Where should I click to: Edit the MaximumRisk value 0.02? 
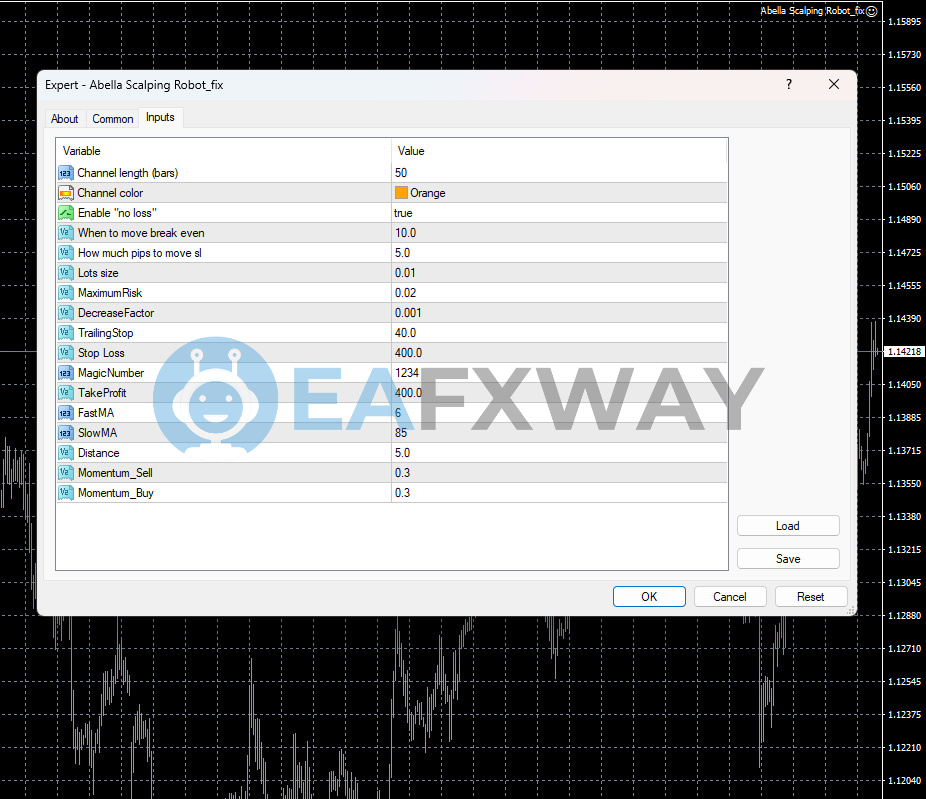click(559, 293)
